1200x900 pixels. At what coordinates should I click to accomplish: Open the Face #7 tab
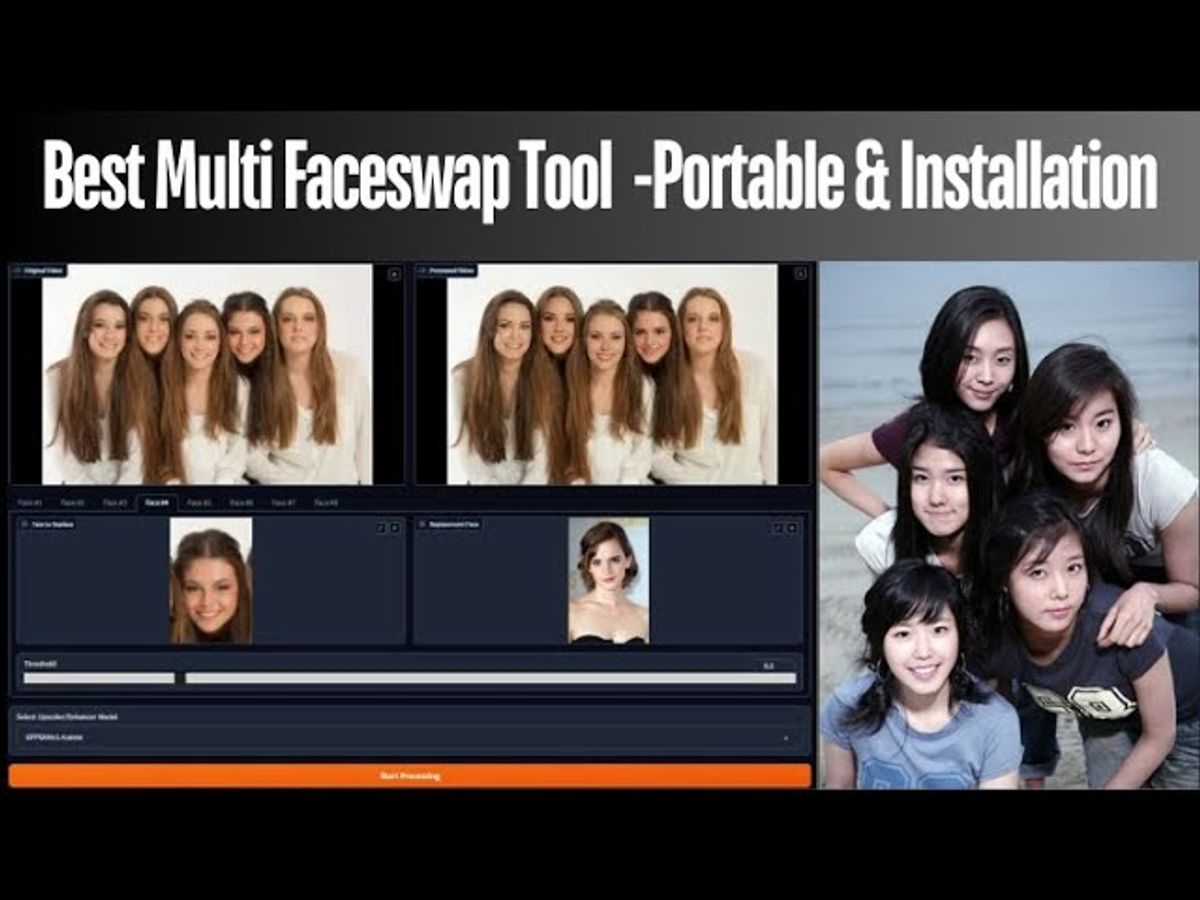tap(283, 503)
